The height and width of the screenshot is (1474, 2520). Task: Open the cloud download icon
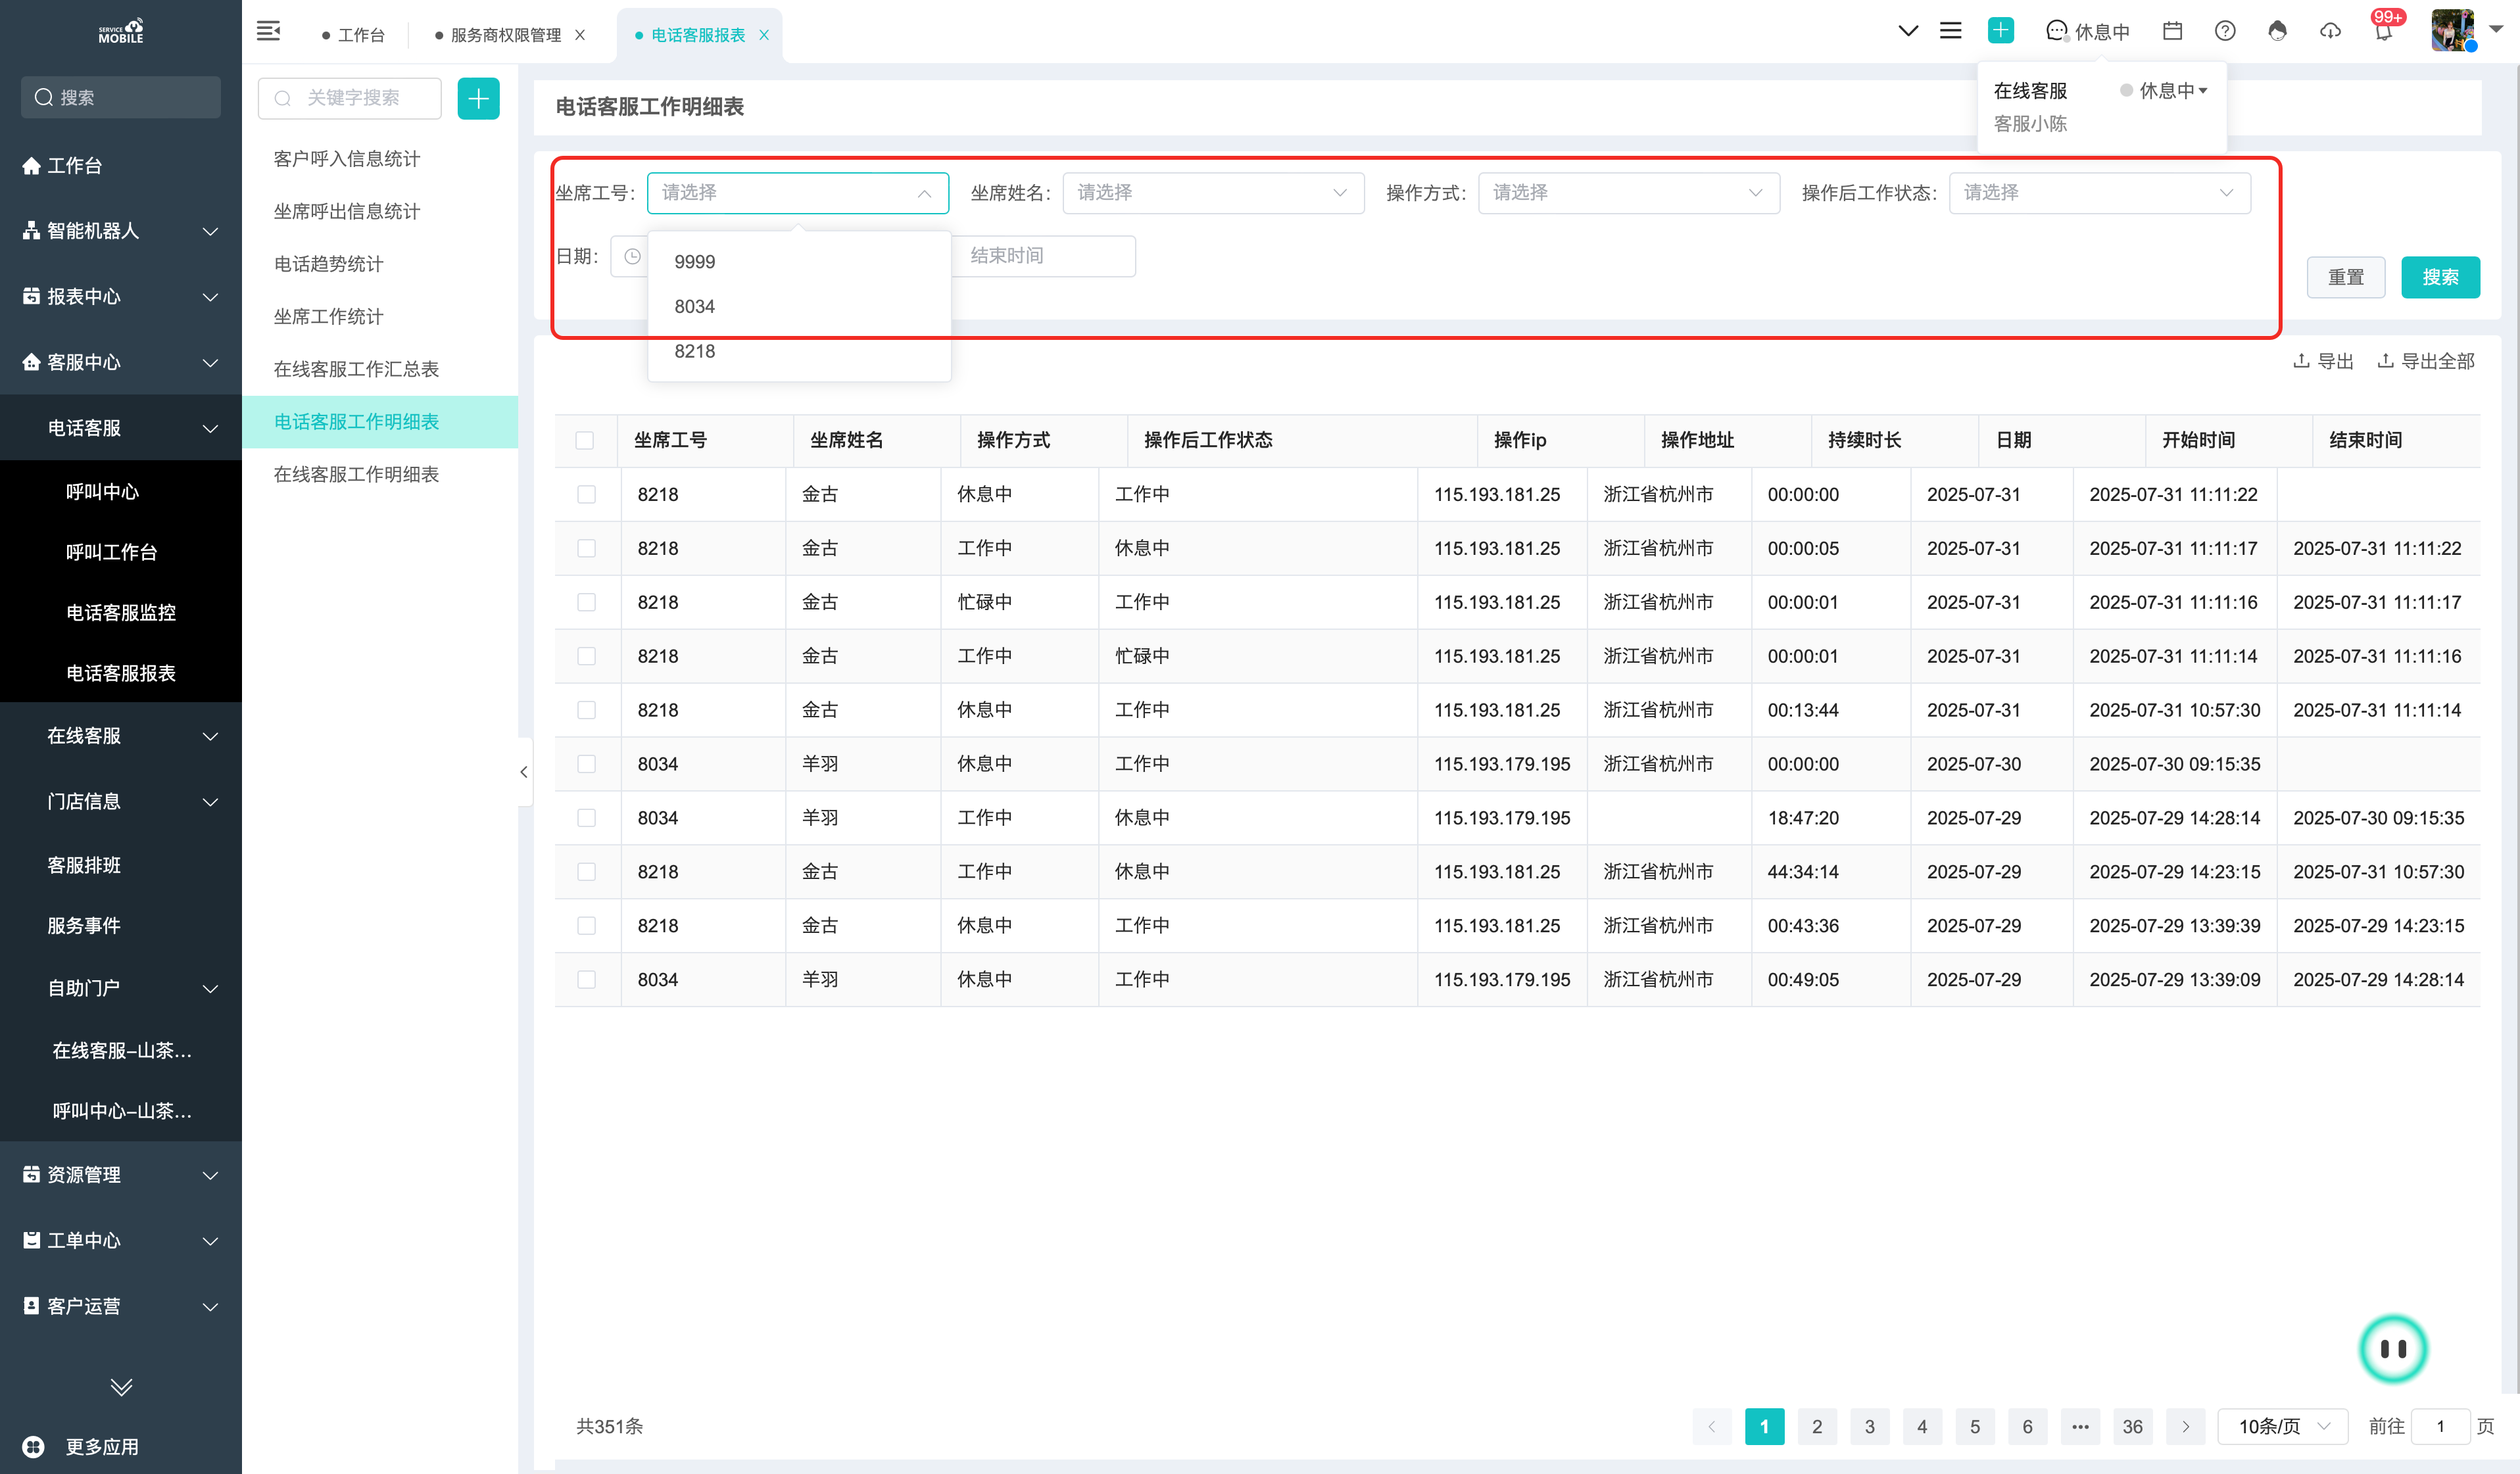2330,31
